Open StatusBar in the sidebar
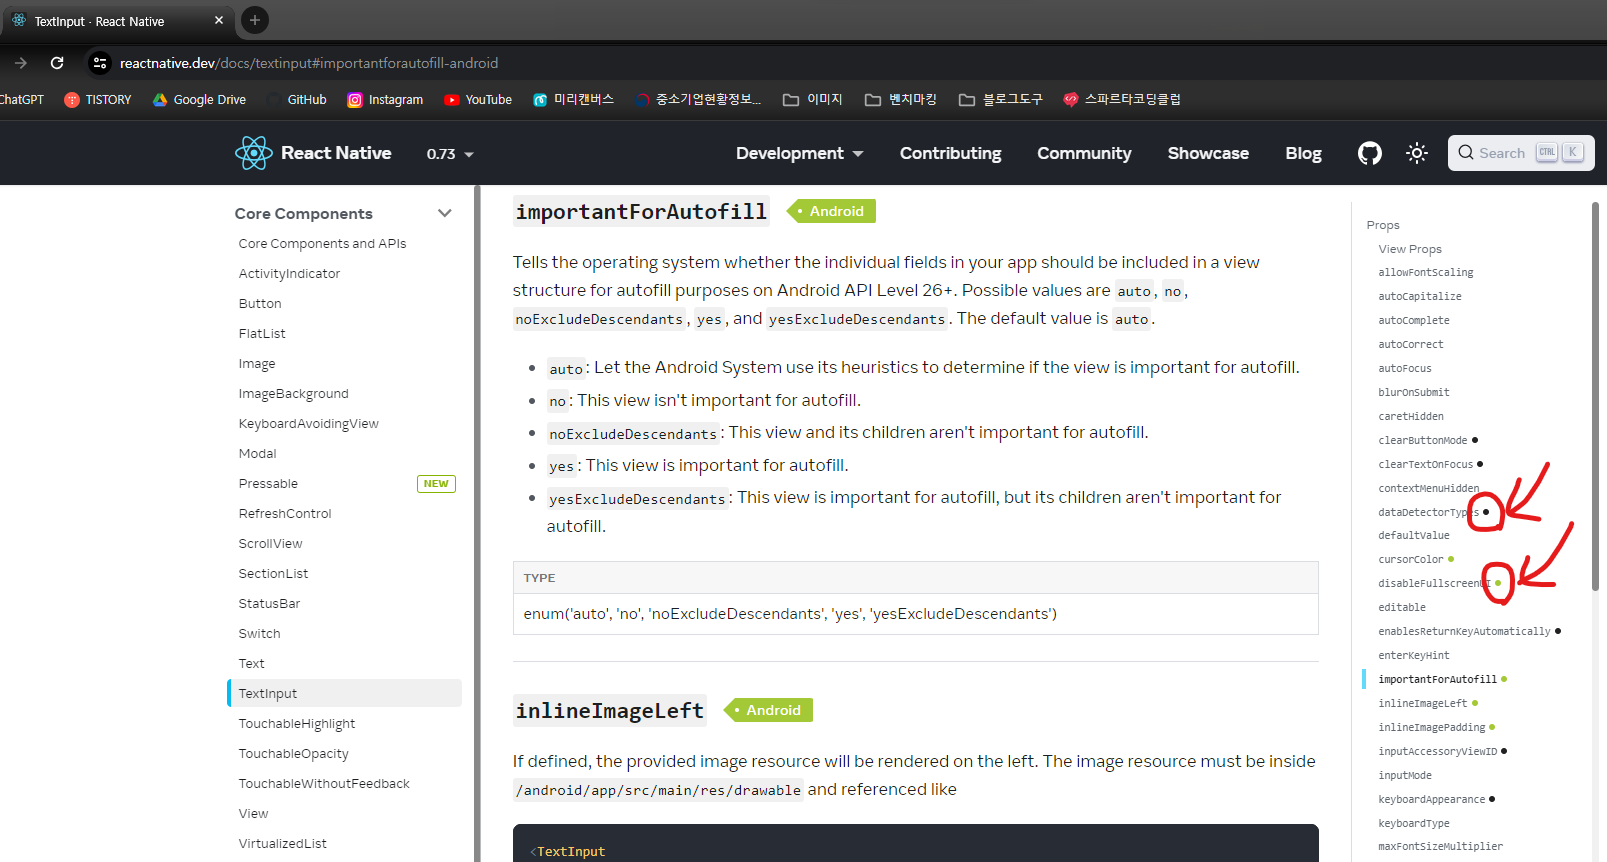 click(269, 603)
